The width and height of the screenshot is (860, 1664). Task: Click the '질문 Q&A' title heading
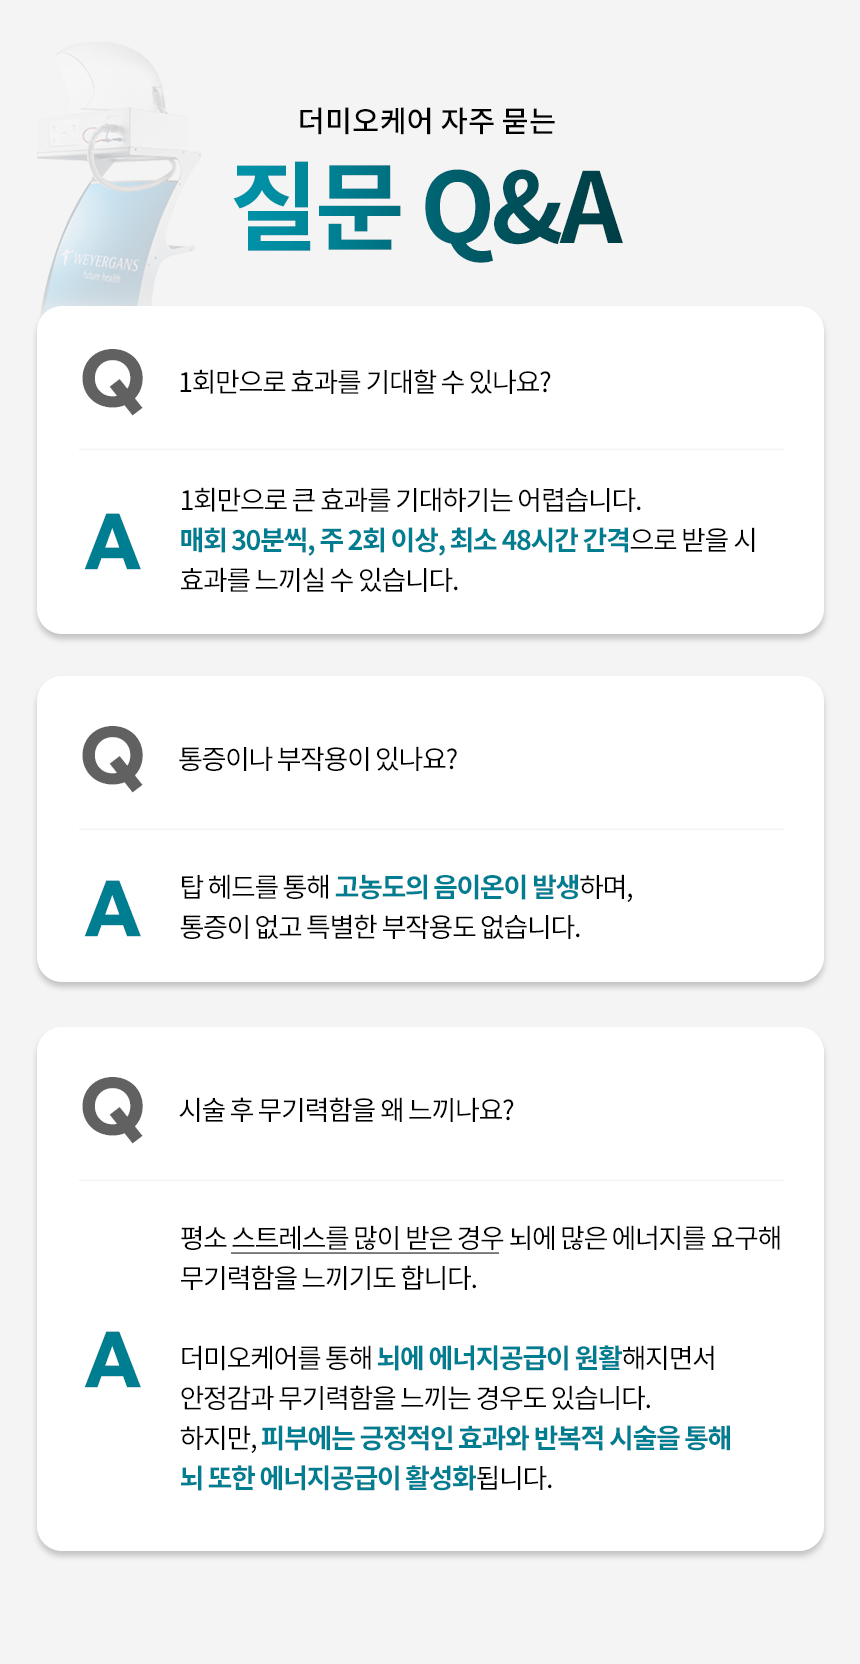[x=428, y=209]
